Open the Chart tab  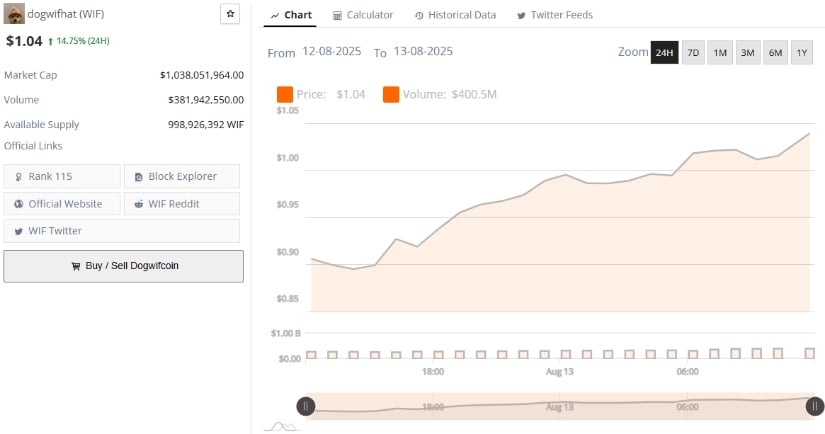290,15
